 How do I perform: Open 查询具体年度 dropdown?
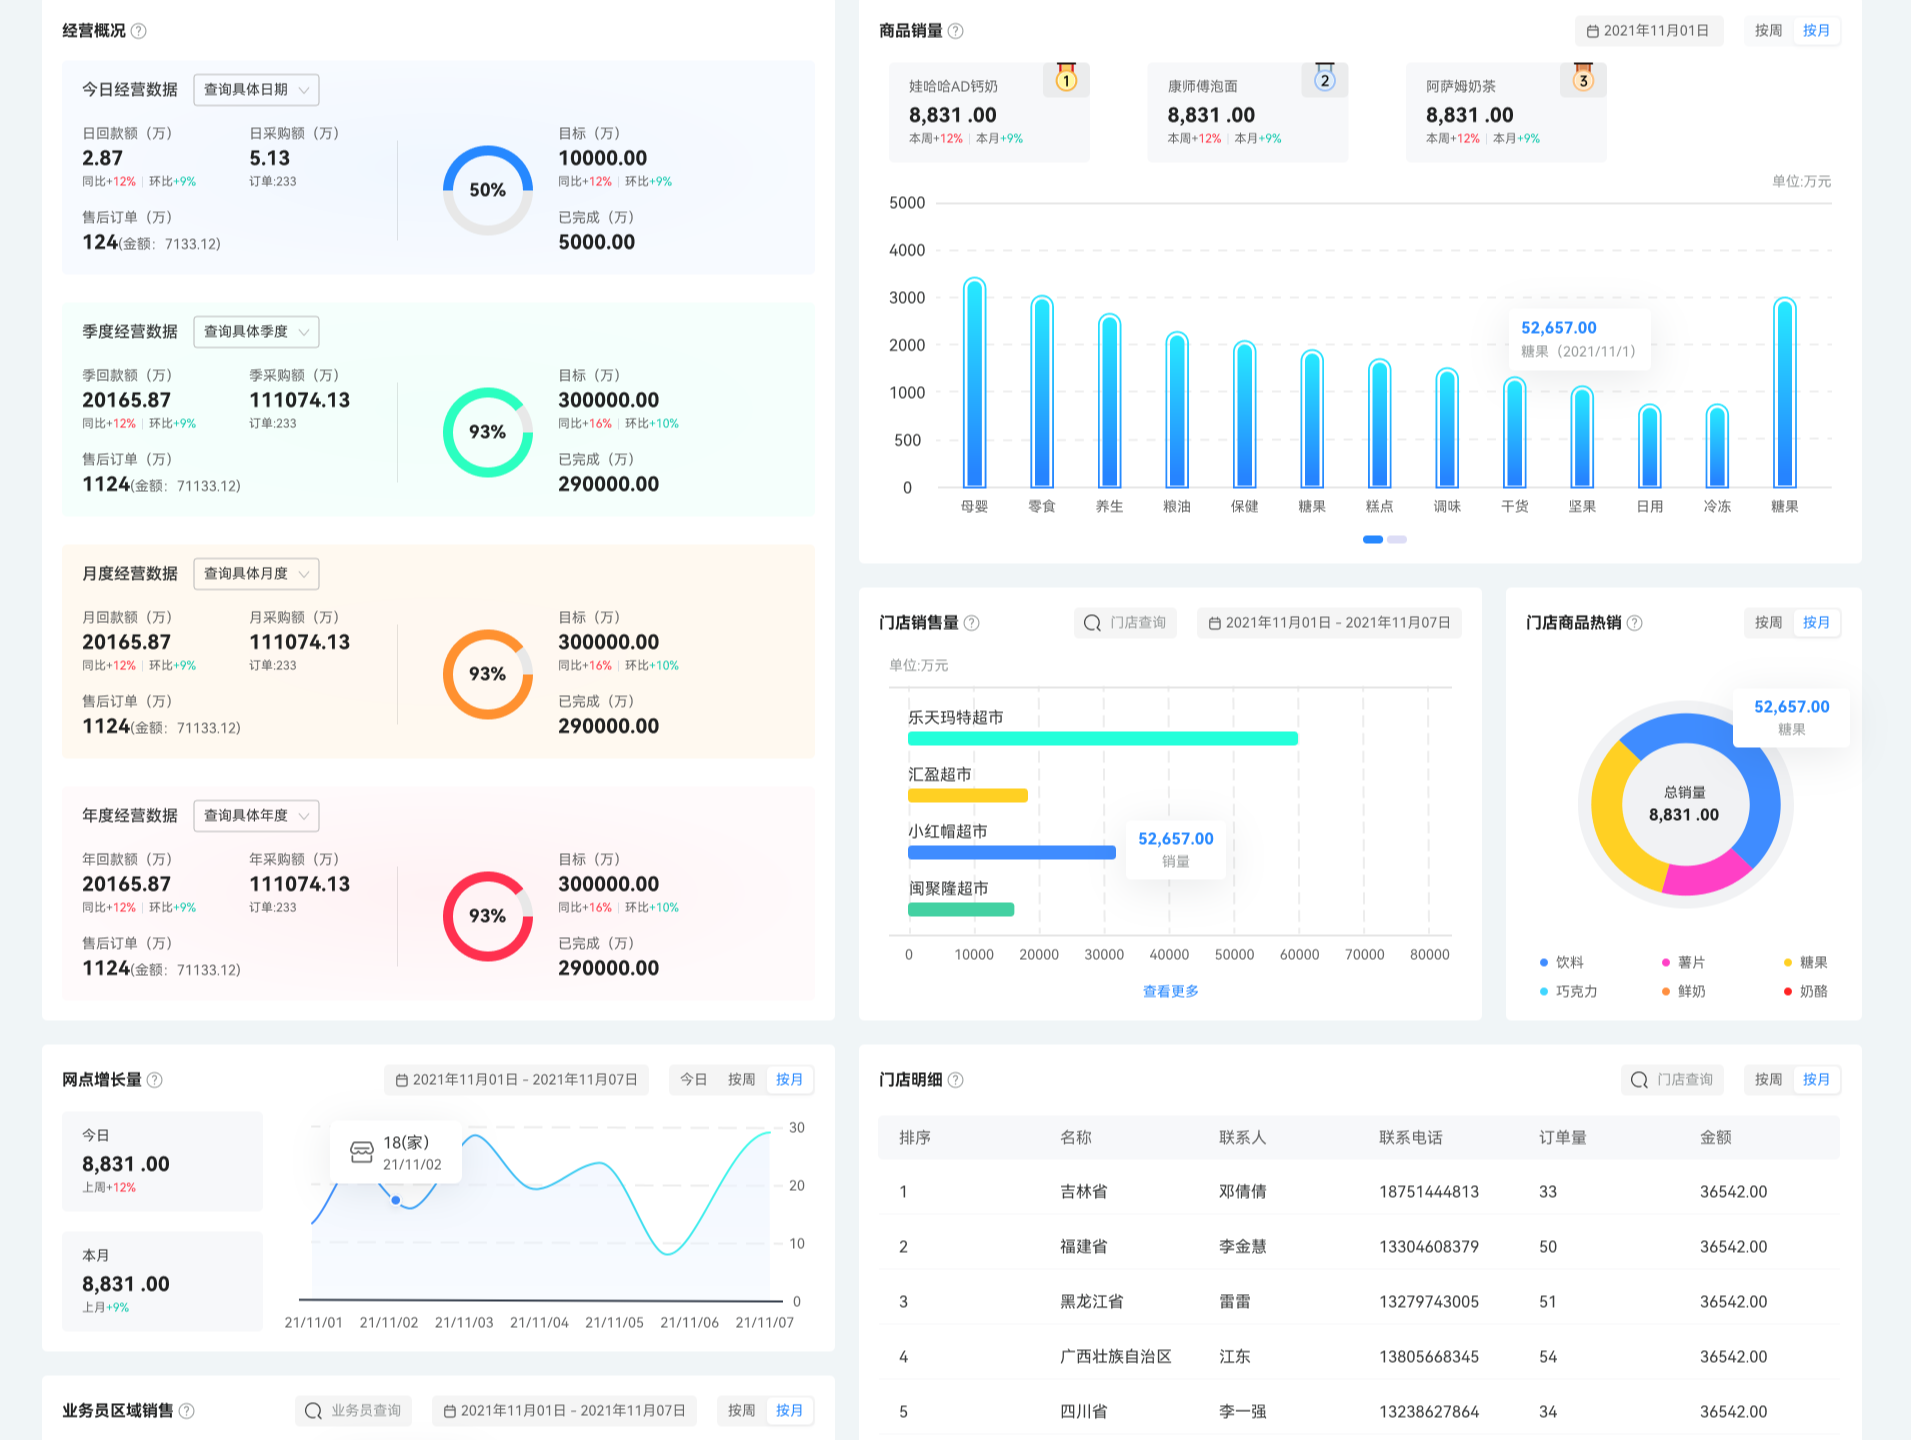pyautogui.click(x=256, y=816)
